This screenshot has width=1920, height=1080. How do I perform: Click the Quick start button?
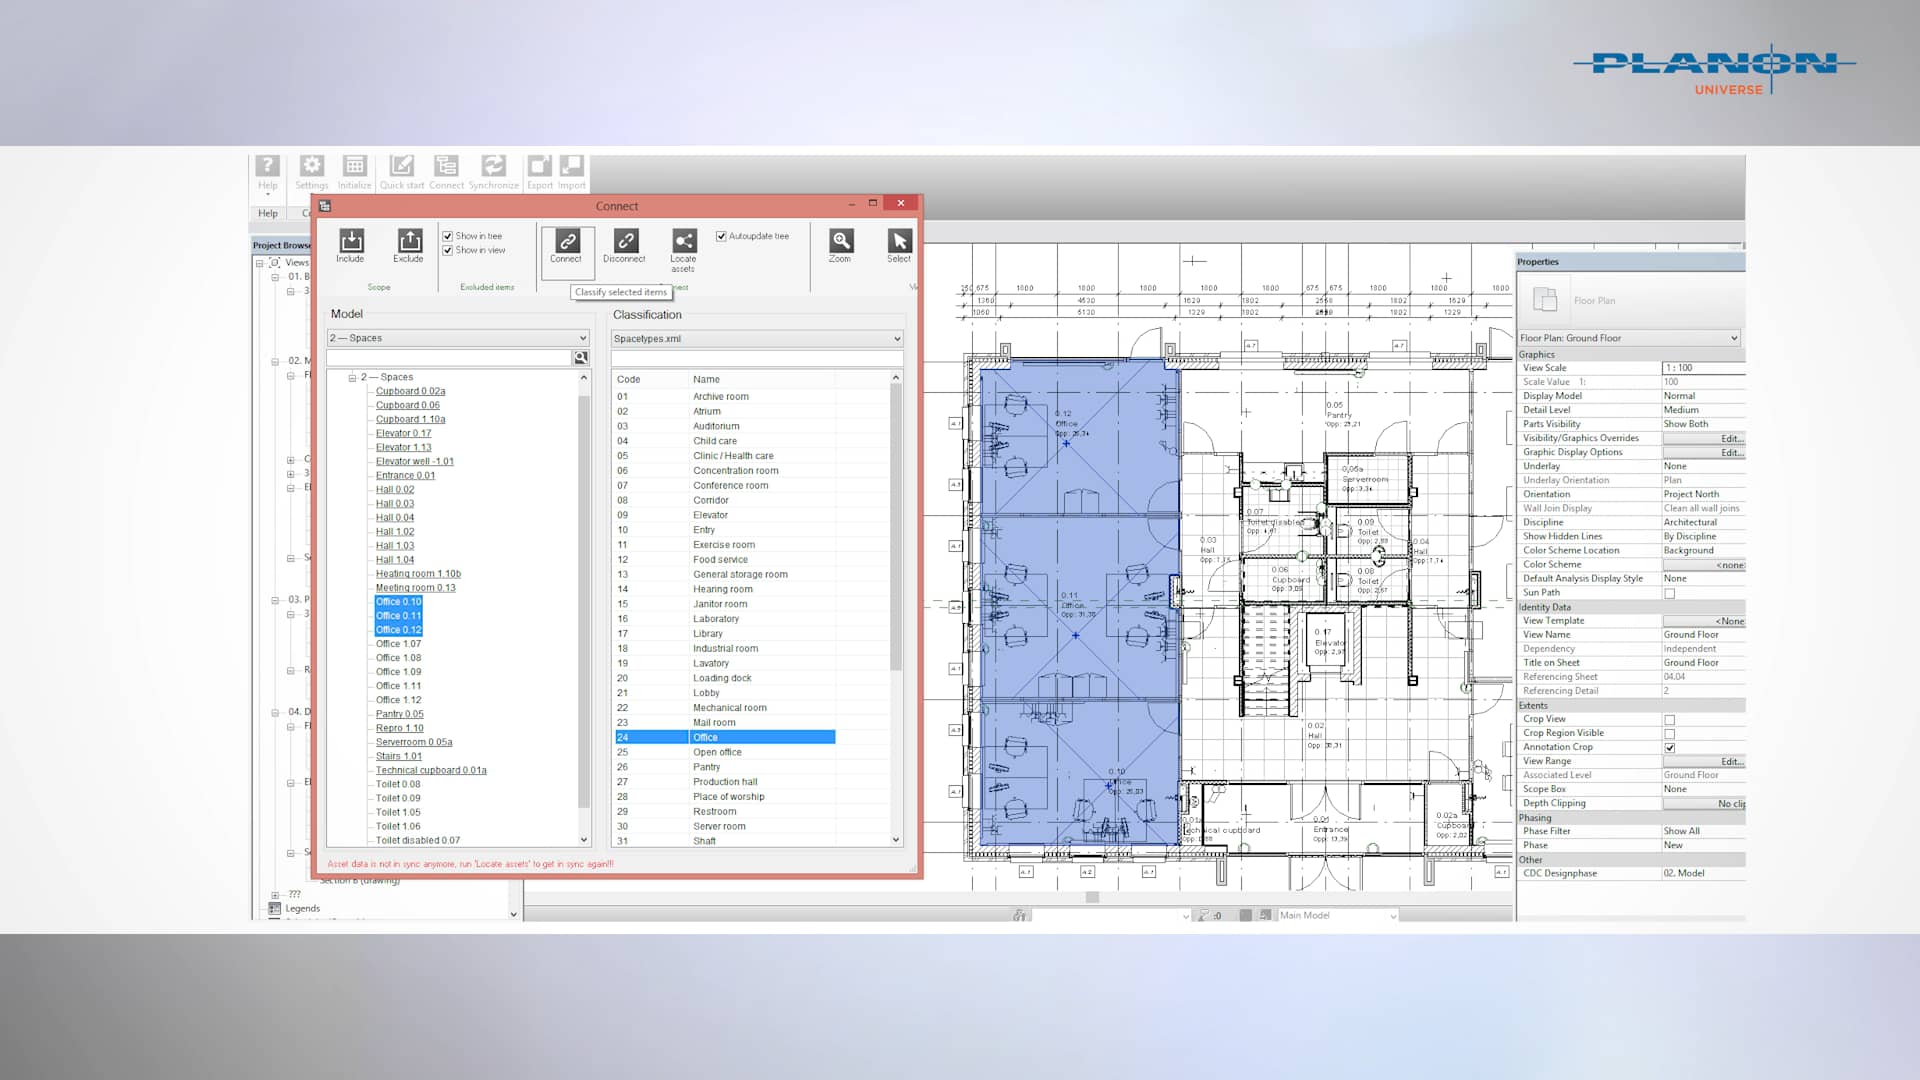point(401,170)
